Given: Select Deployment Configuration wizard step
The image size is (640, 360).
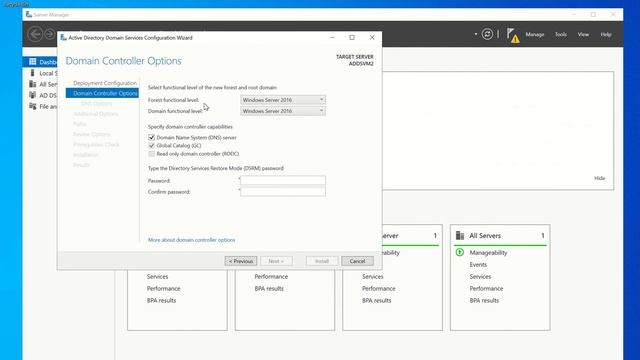Looking at the screenshot, I should tap(105, 83).
